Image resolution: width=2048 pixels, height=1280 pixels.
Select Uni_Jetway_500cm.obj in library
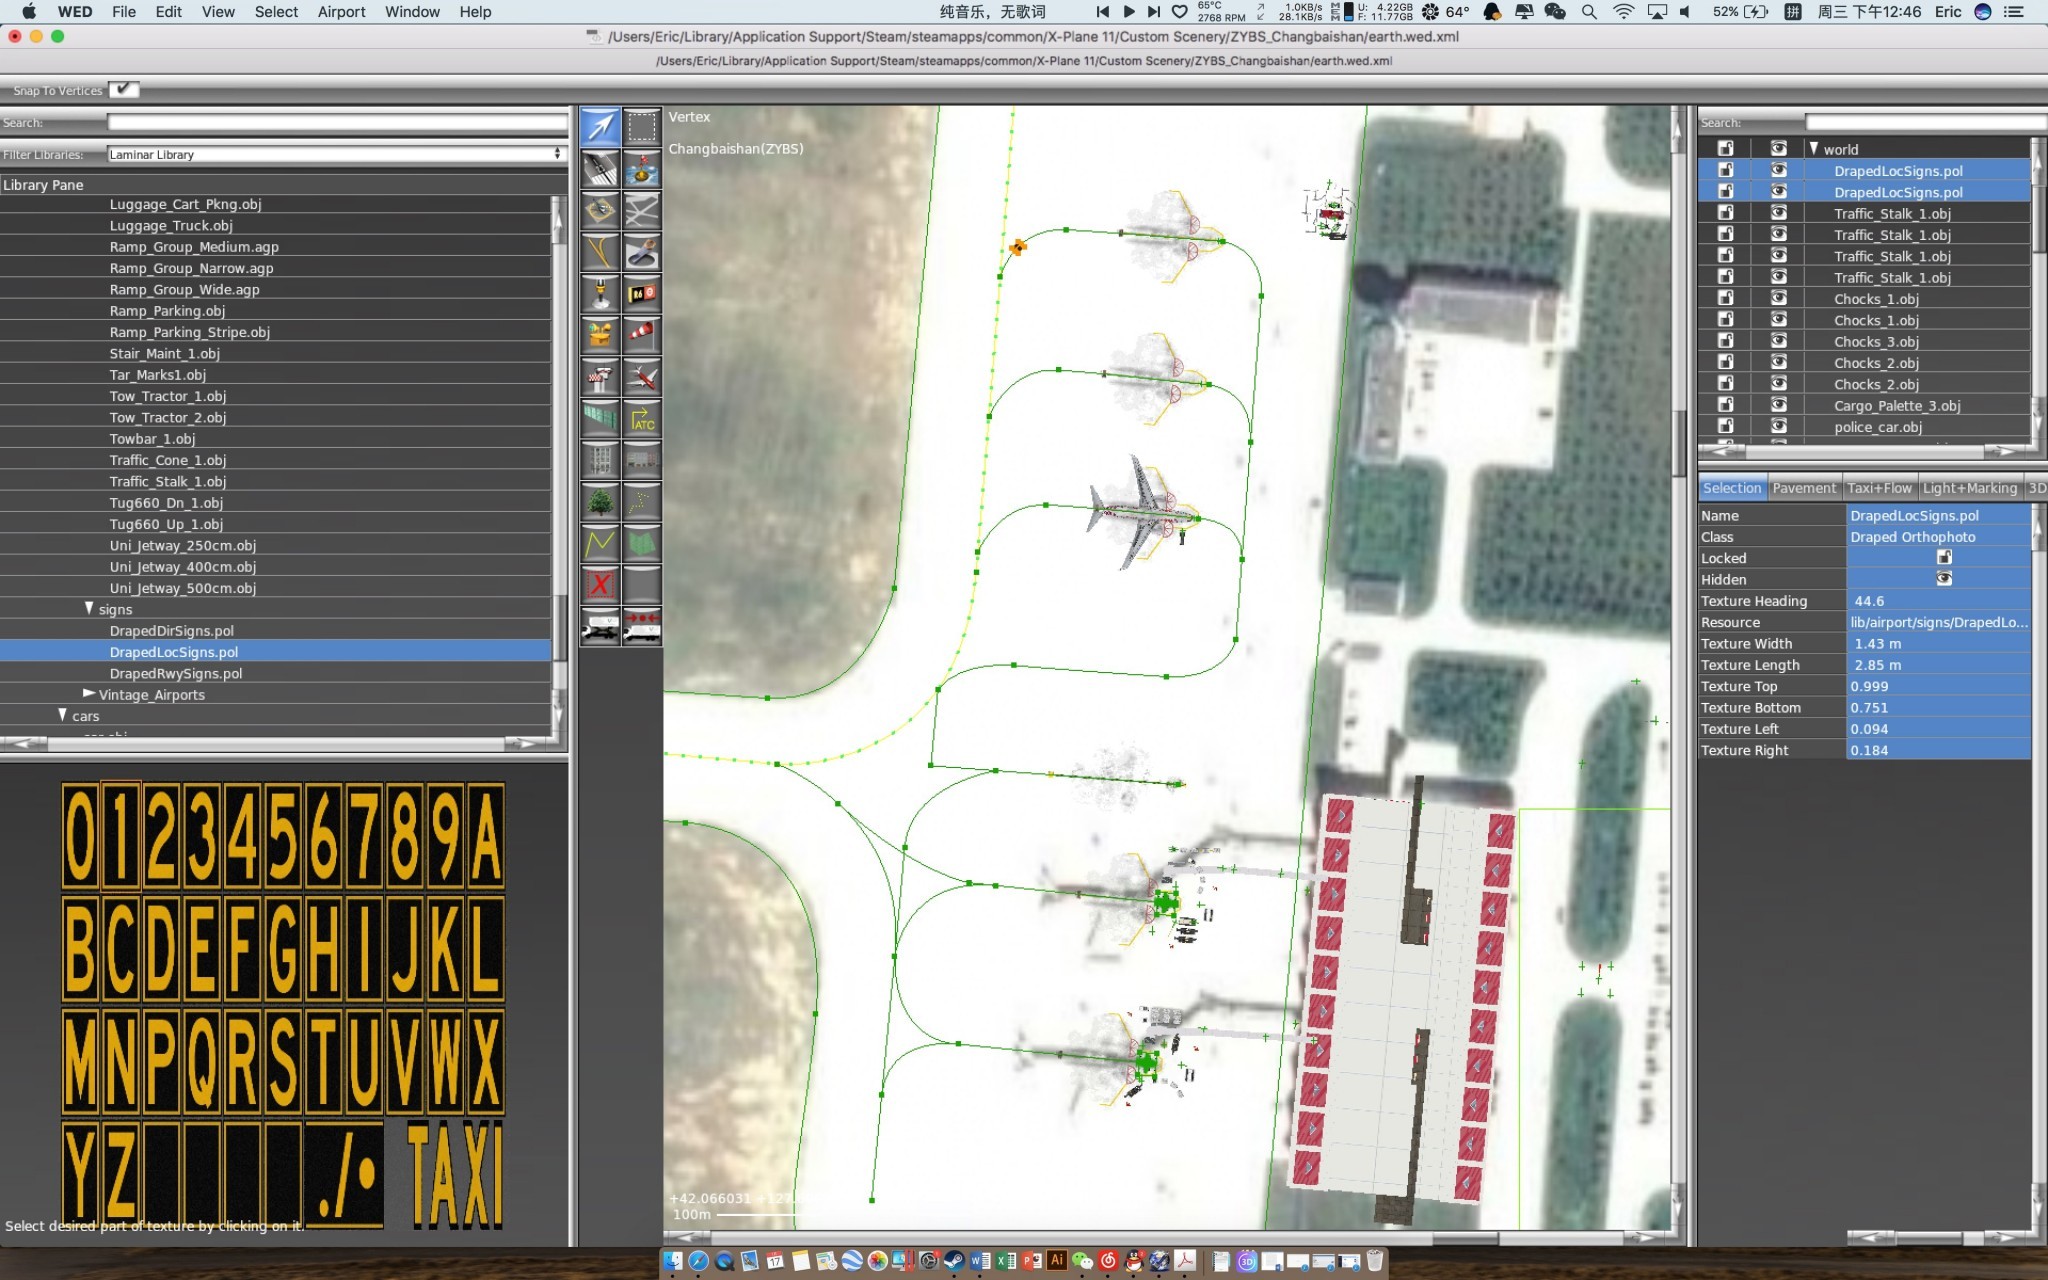183,588
